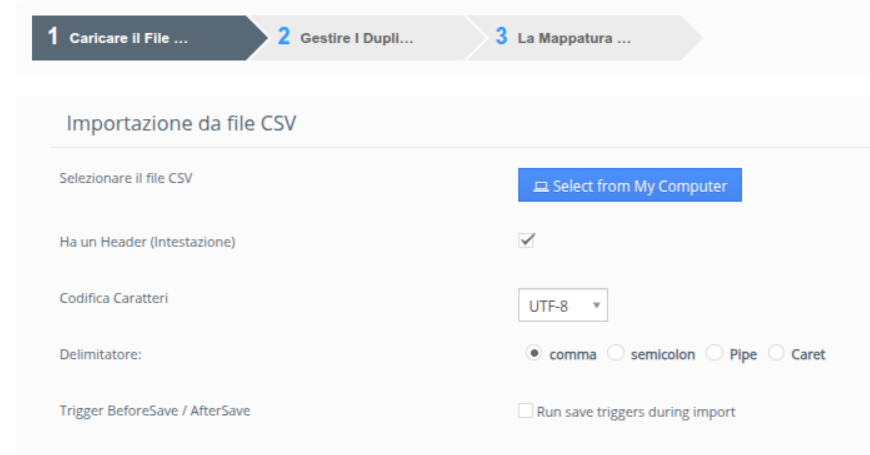The width and height of the screenshot is (870, 455).
Task: Uncheck the Ha un Header checkbox
Action: (x=527, y=240)
